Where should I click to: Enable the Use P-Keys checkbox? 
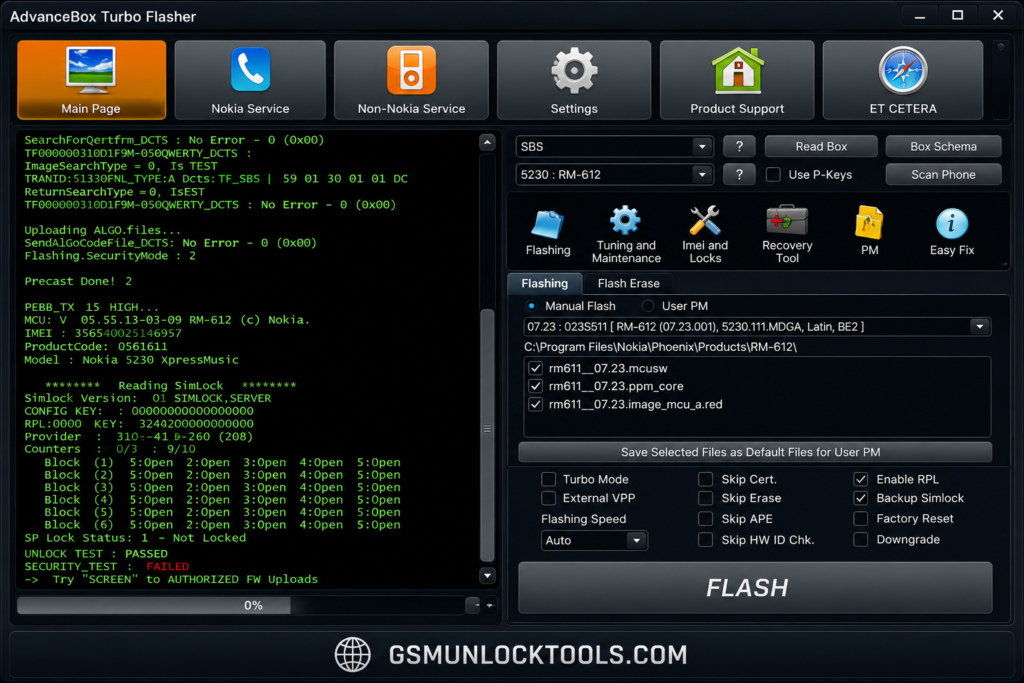pyautogui.click(x=773, y=174)
